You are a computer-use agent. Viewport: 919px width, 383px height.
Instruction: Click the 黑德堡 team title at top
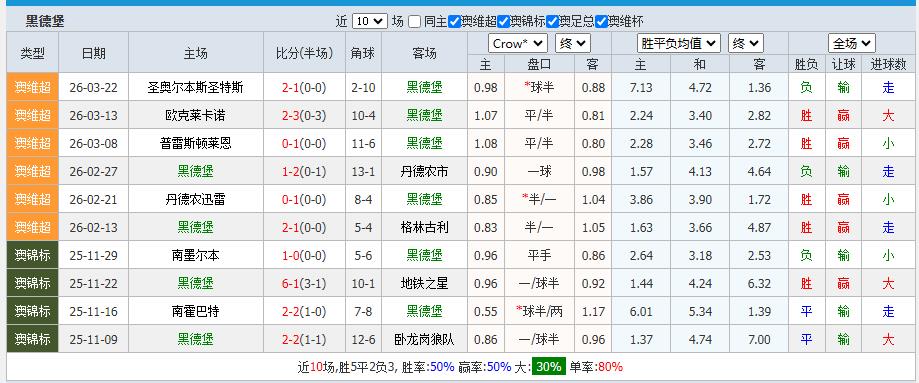(x=45, y=22)
